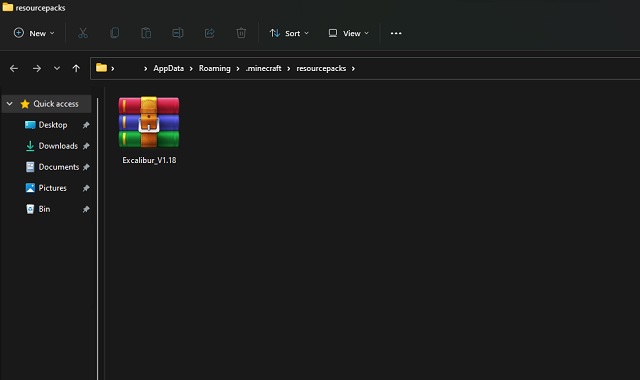640x380 pixels.
Task: Open the Sort dropdown
Action: [289, 33]
